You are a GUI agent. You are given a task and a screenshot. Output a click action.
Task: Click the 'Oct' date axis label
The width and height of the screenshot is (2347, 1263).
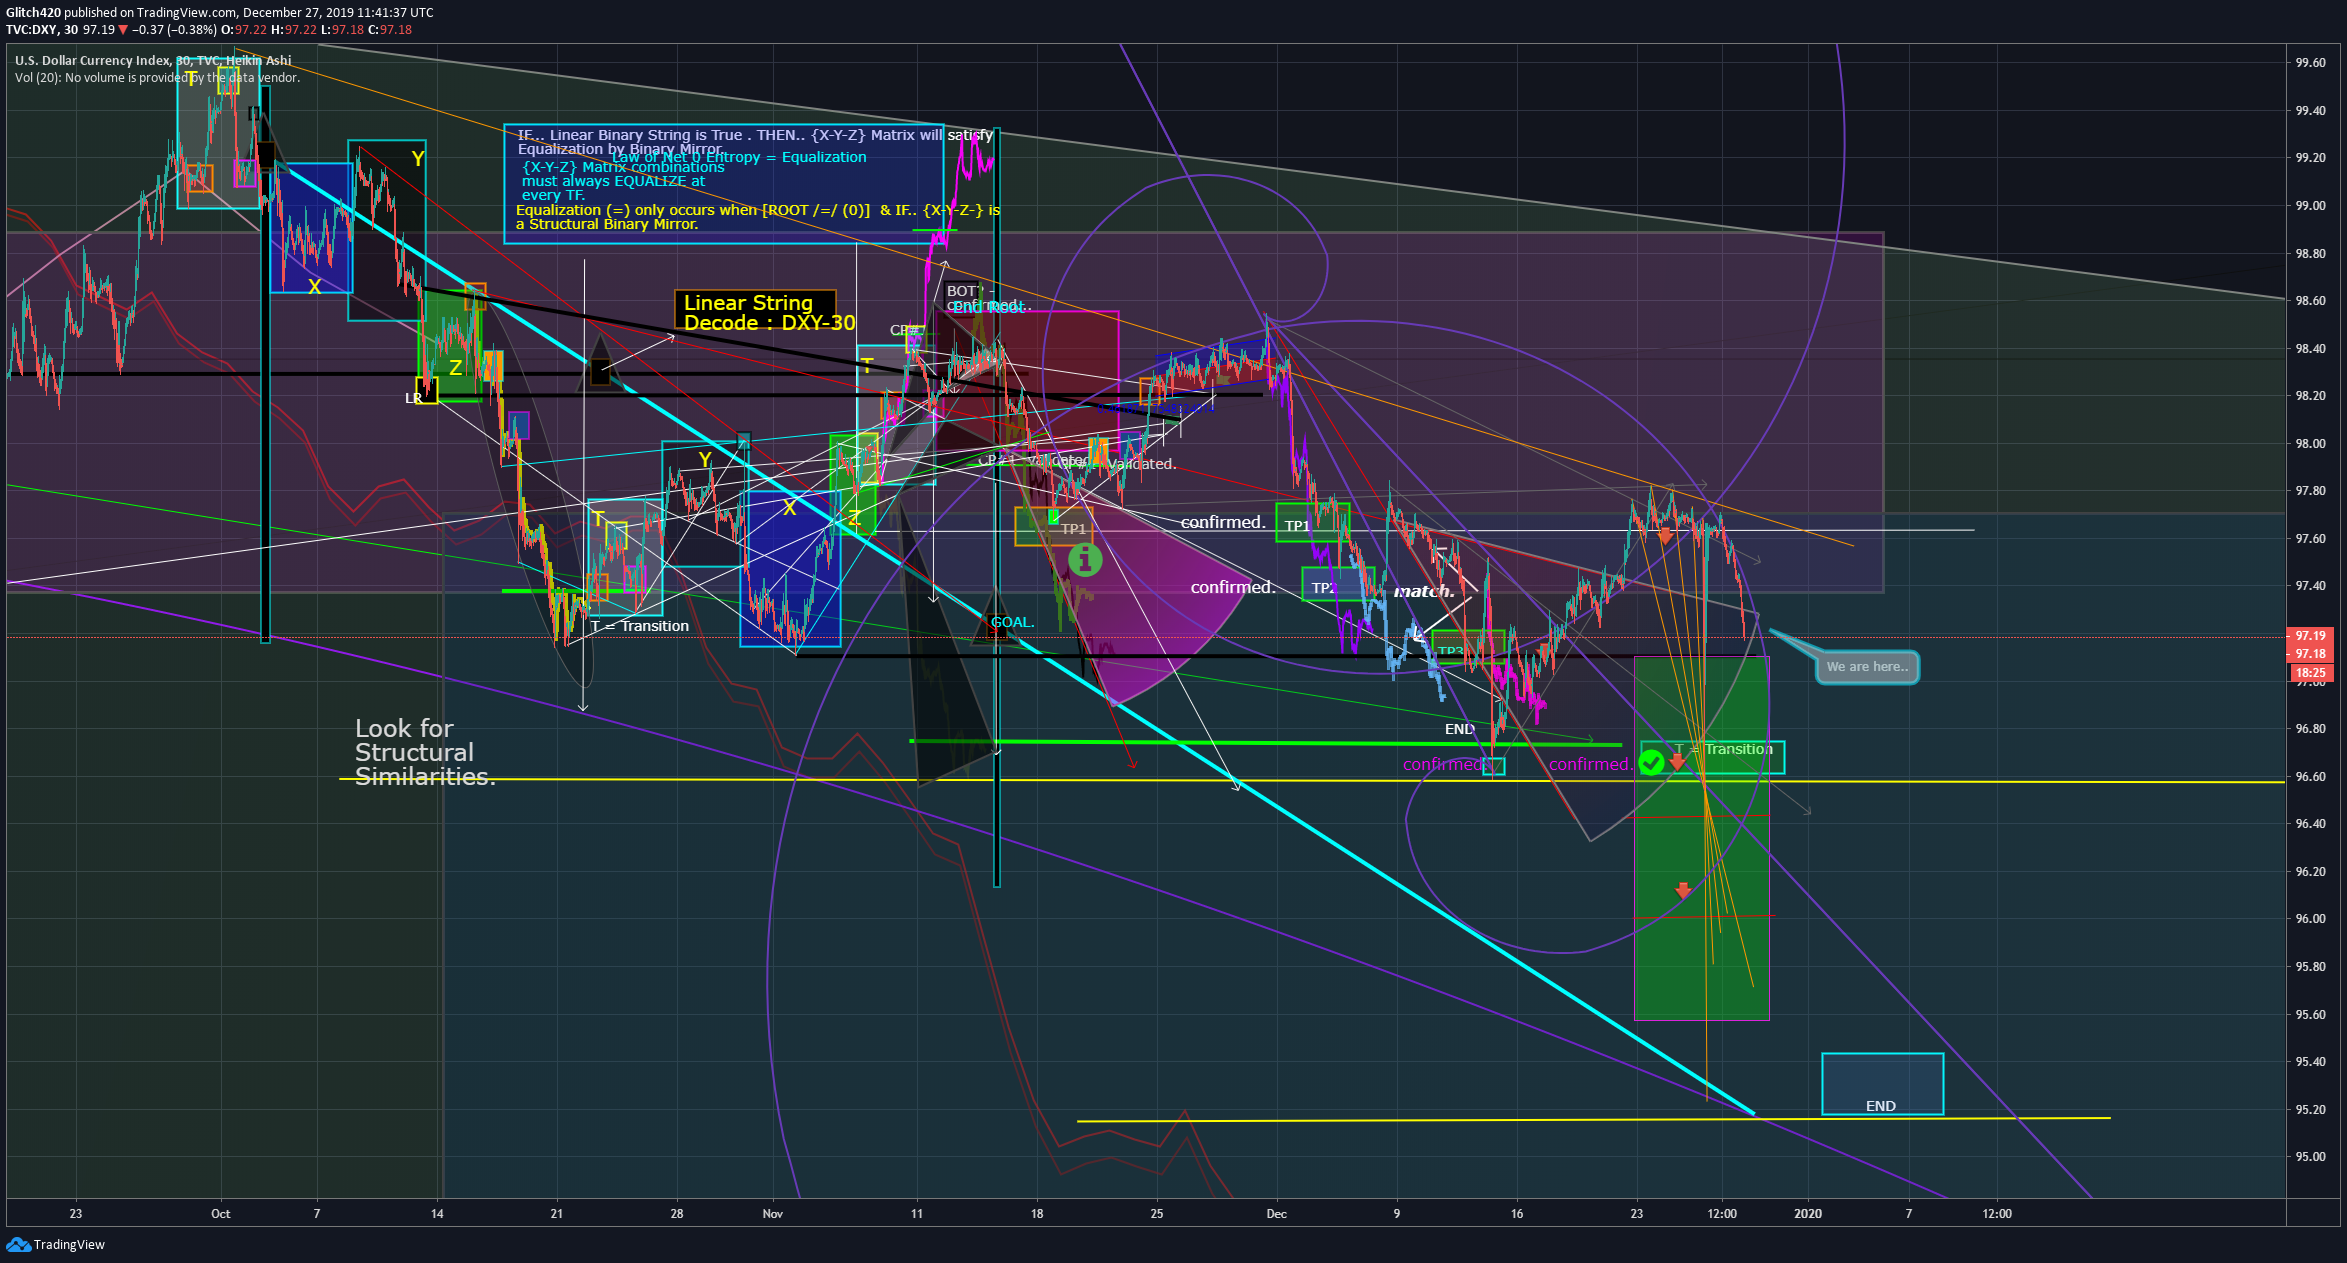pos(220,1214)
